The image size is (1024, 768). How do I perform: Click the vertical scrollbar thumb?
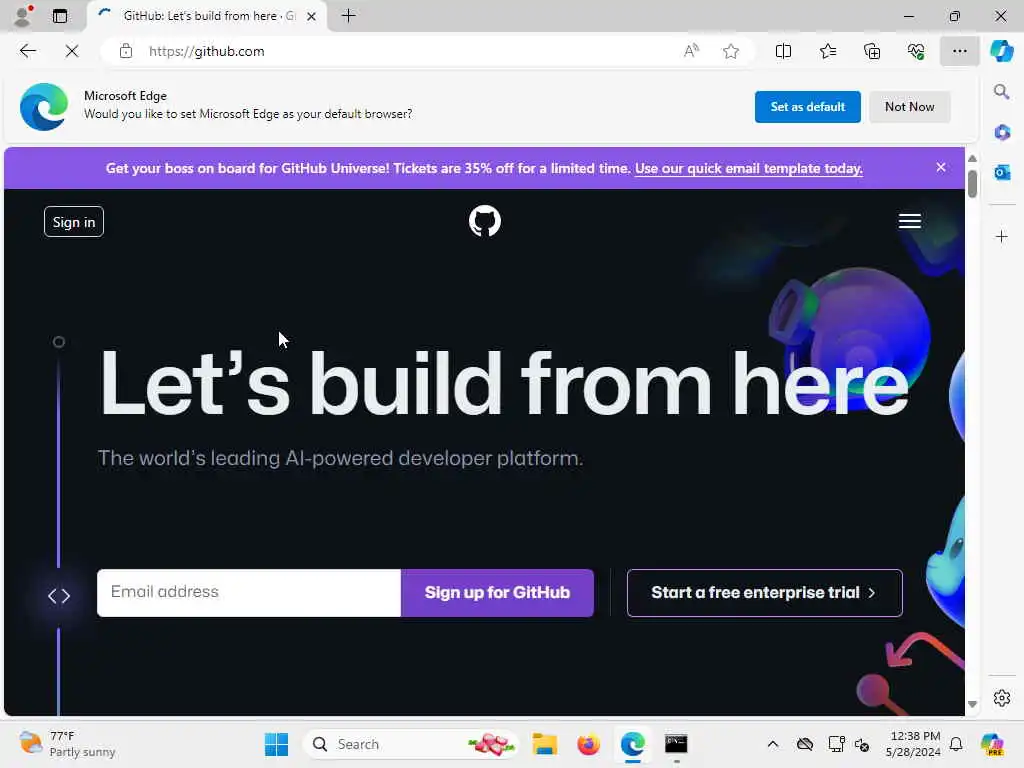972,184
